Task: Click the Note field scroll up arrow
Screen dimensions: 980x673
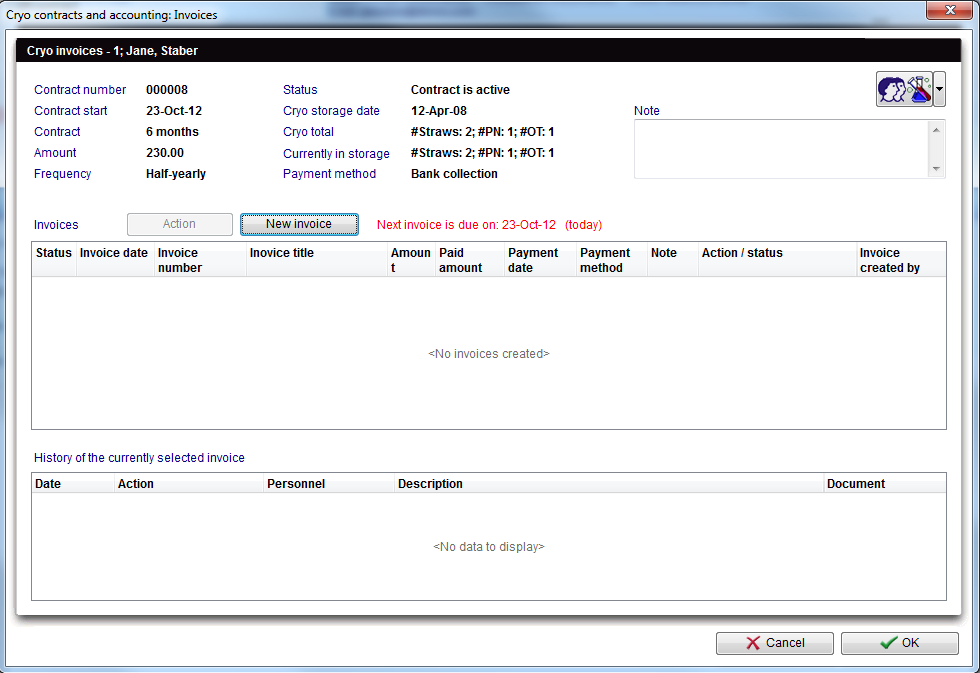Action: [936, 130]
